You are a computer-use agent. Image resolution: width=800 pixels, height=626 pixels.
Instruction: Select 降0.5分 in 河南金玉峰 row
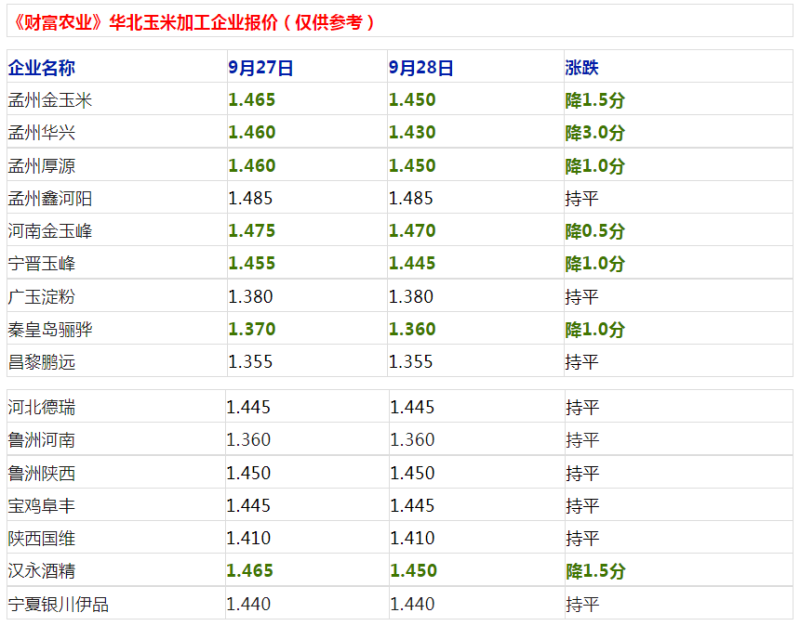(595, 231)
